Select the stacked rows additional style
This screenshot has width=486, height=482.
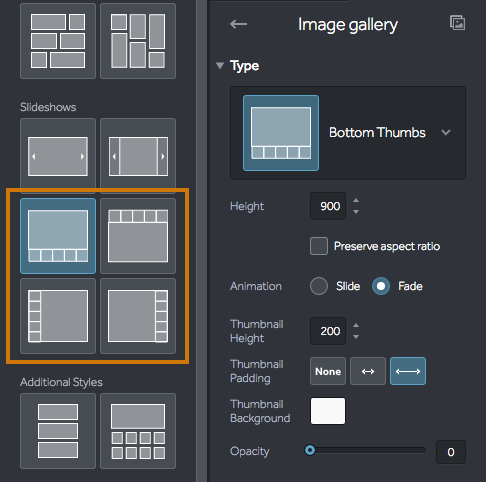[58, 431]
